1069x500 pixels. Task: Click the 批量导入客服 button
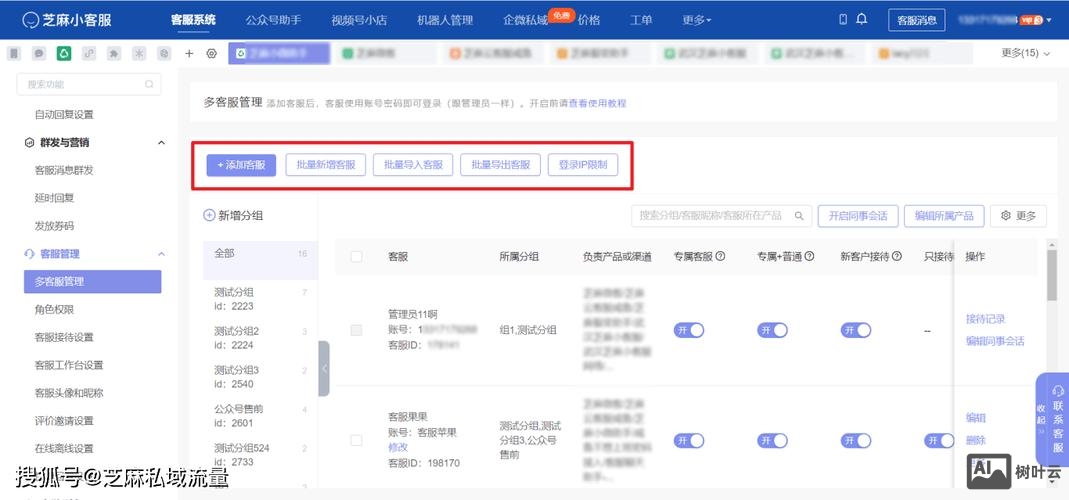(413, 164)
